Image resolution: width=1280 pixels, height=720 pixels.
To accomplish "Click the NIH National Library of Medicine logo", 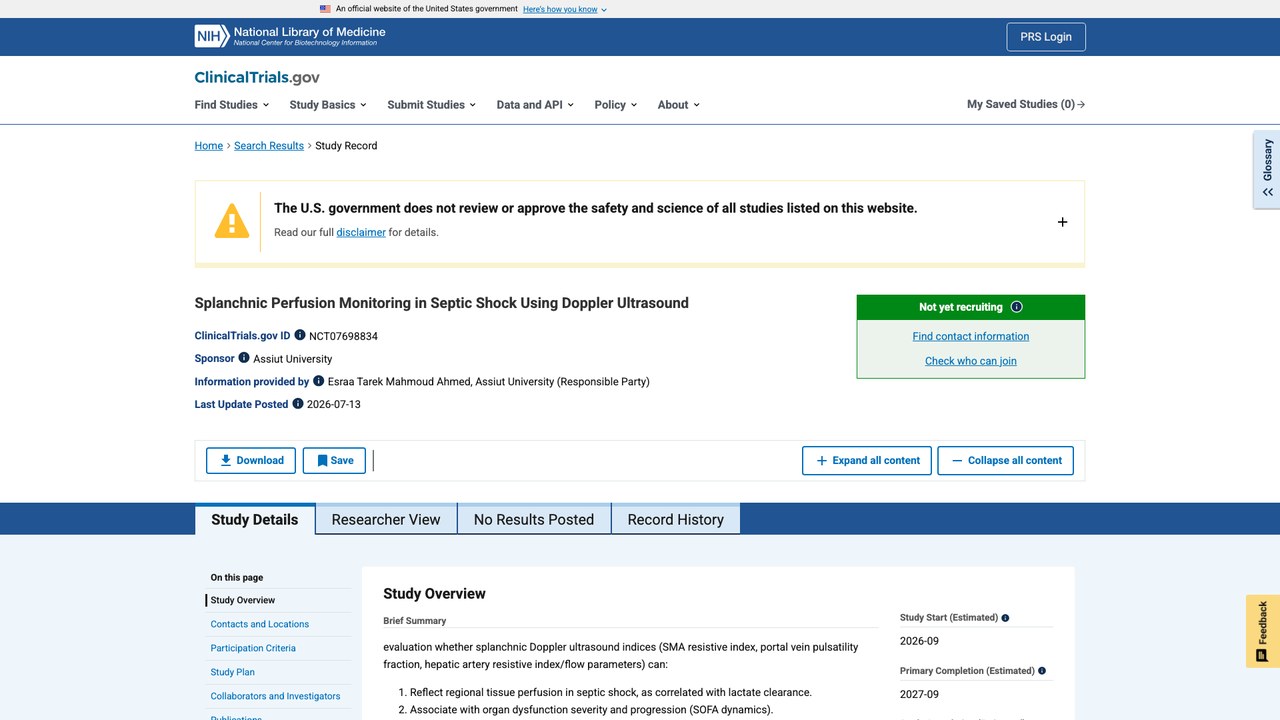I will [290, 37].
